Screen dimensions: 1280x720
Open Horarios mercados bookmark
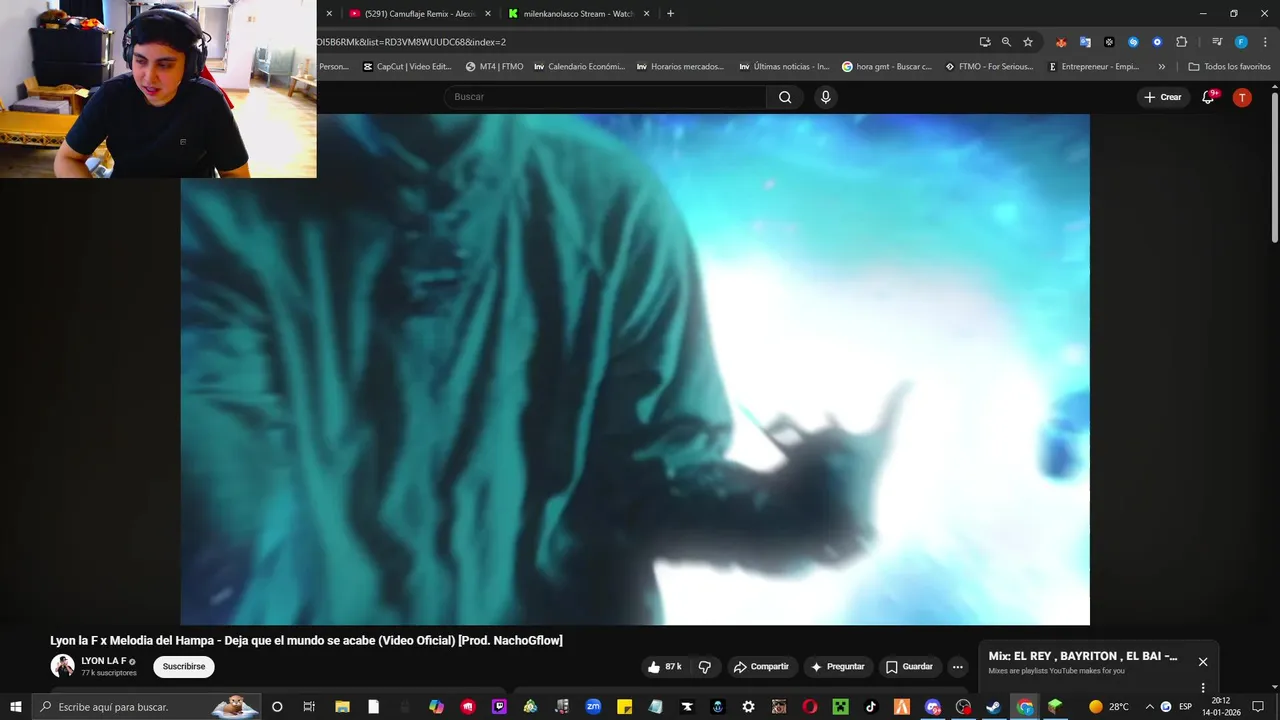680,67
